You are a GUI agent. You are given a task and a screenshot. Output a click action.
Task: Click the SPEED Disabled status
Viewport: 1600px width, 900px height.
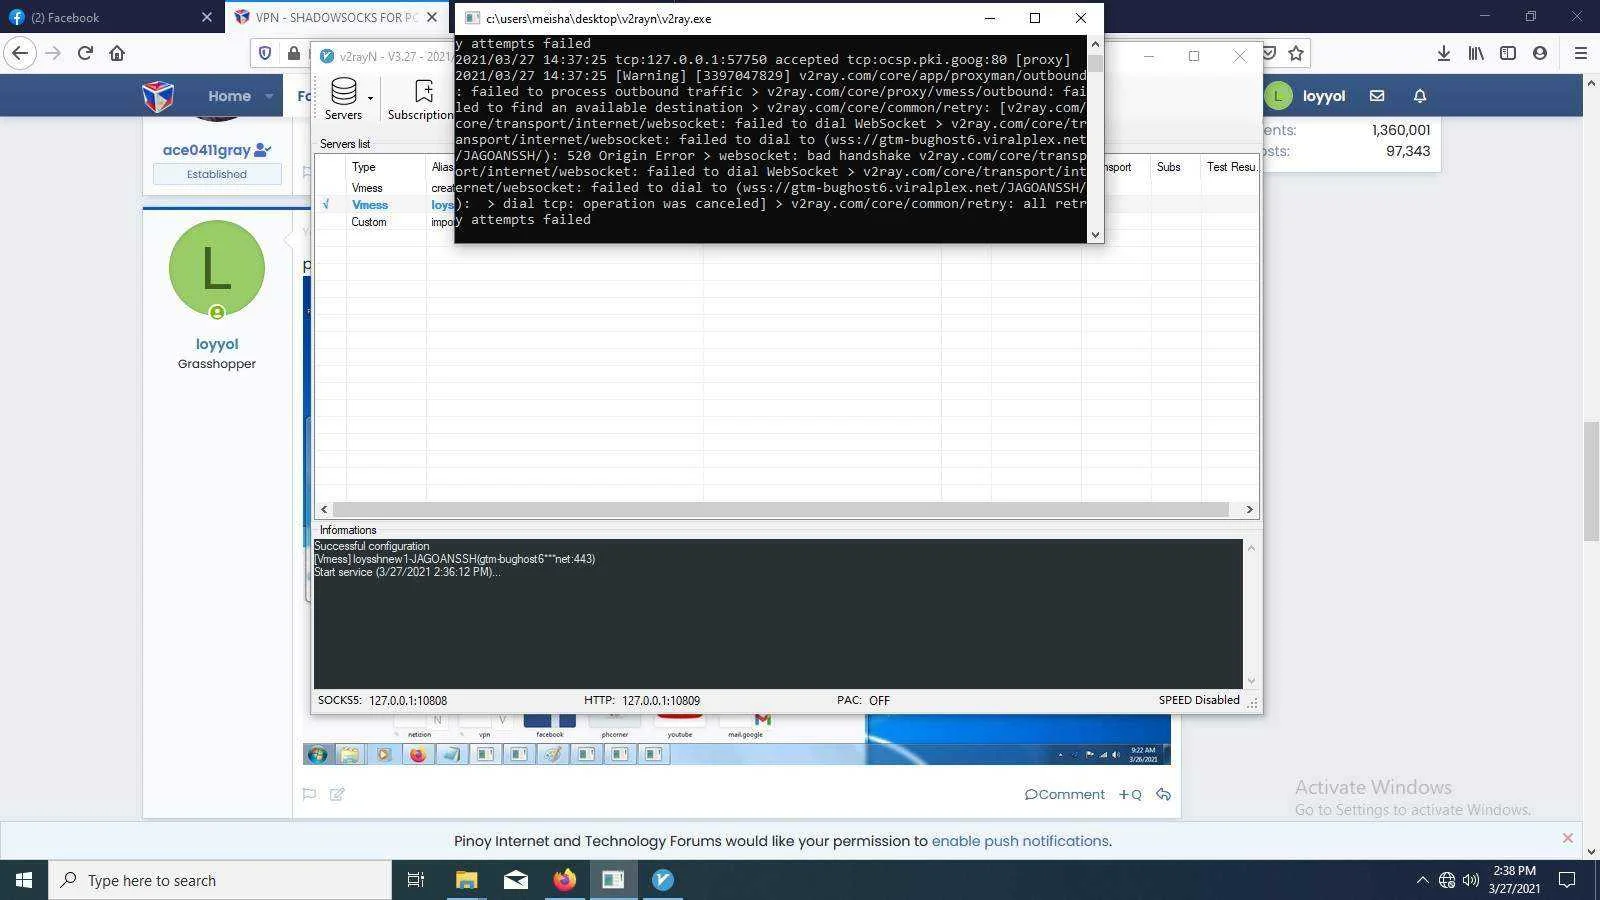click(x=1199, y=700)
